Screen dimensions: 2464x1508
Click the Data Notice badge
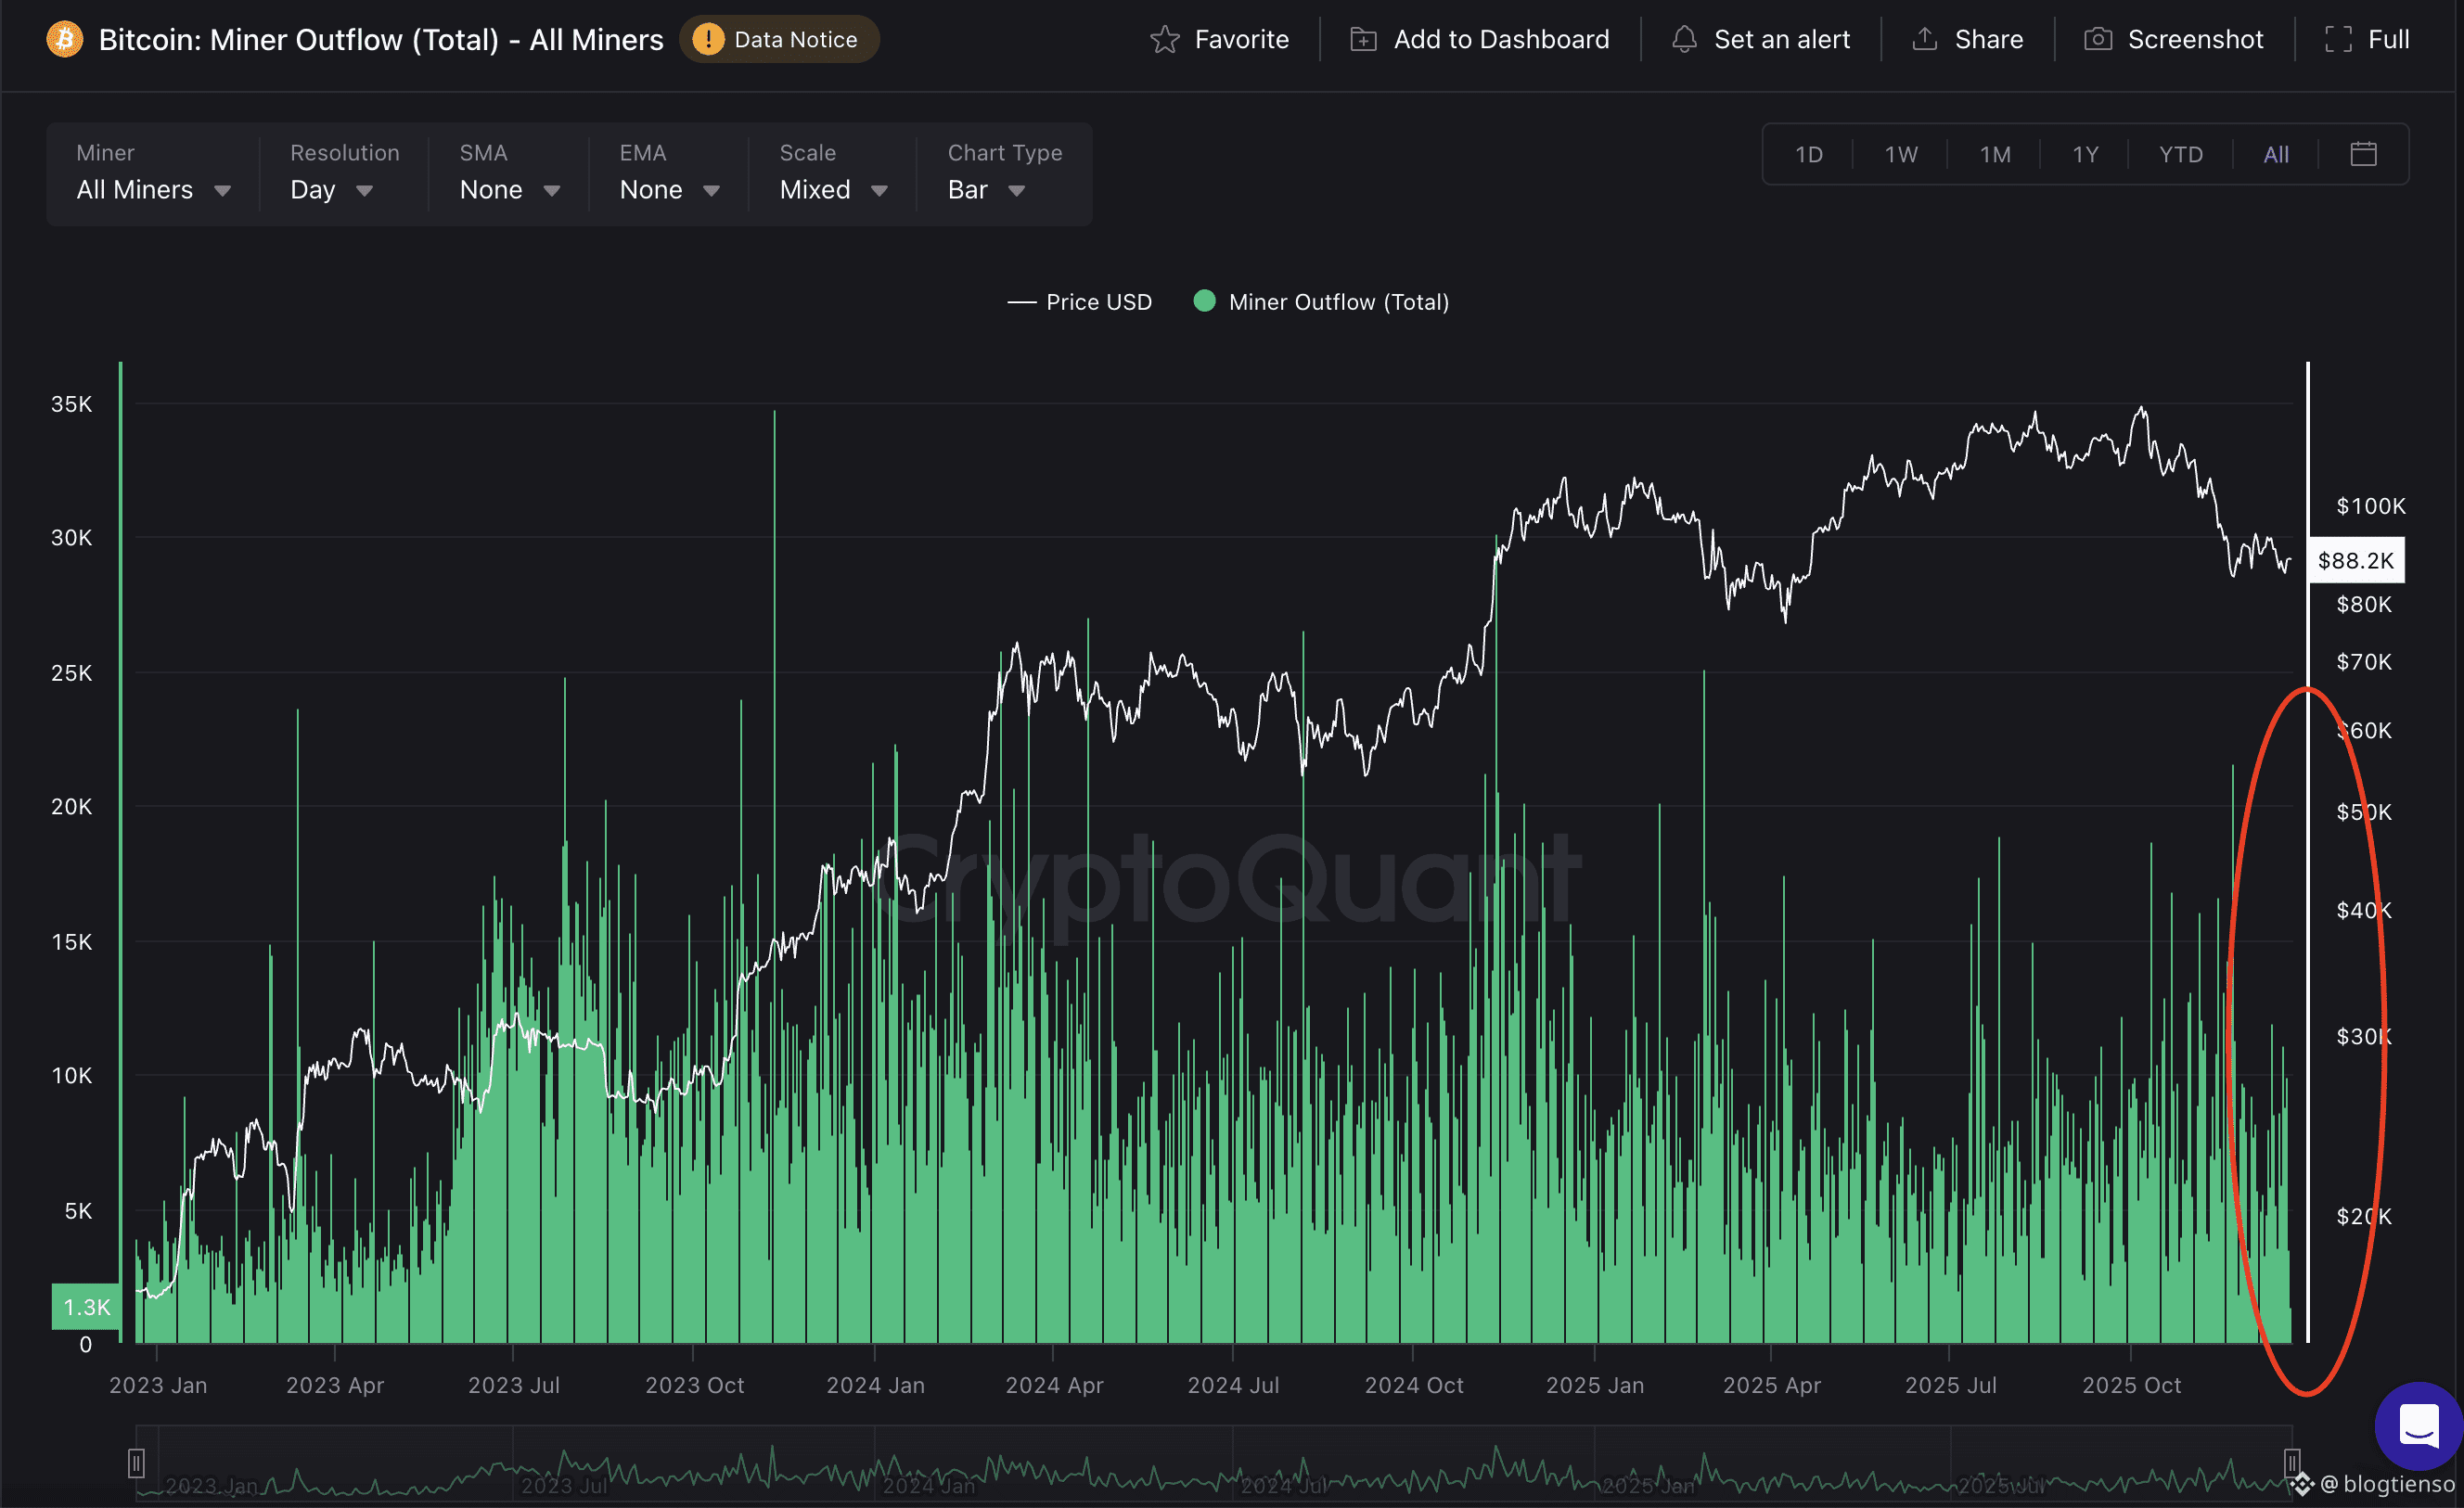tap(779, 40)
